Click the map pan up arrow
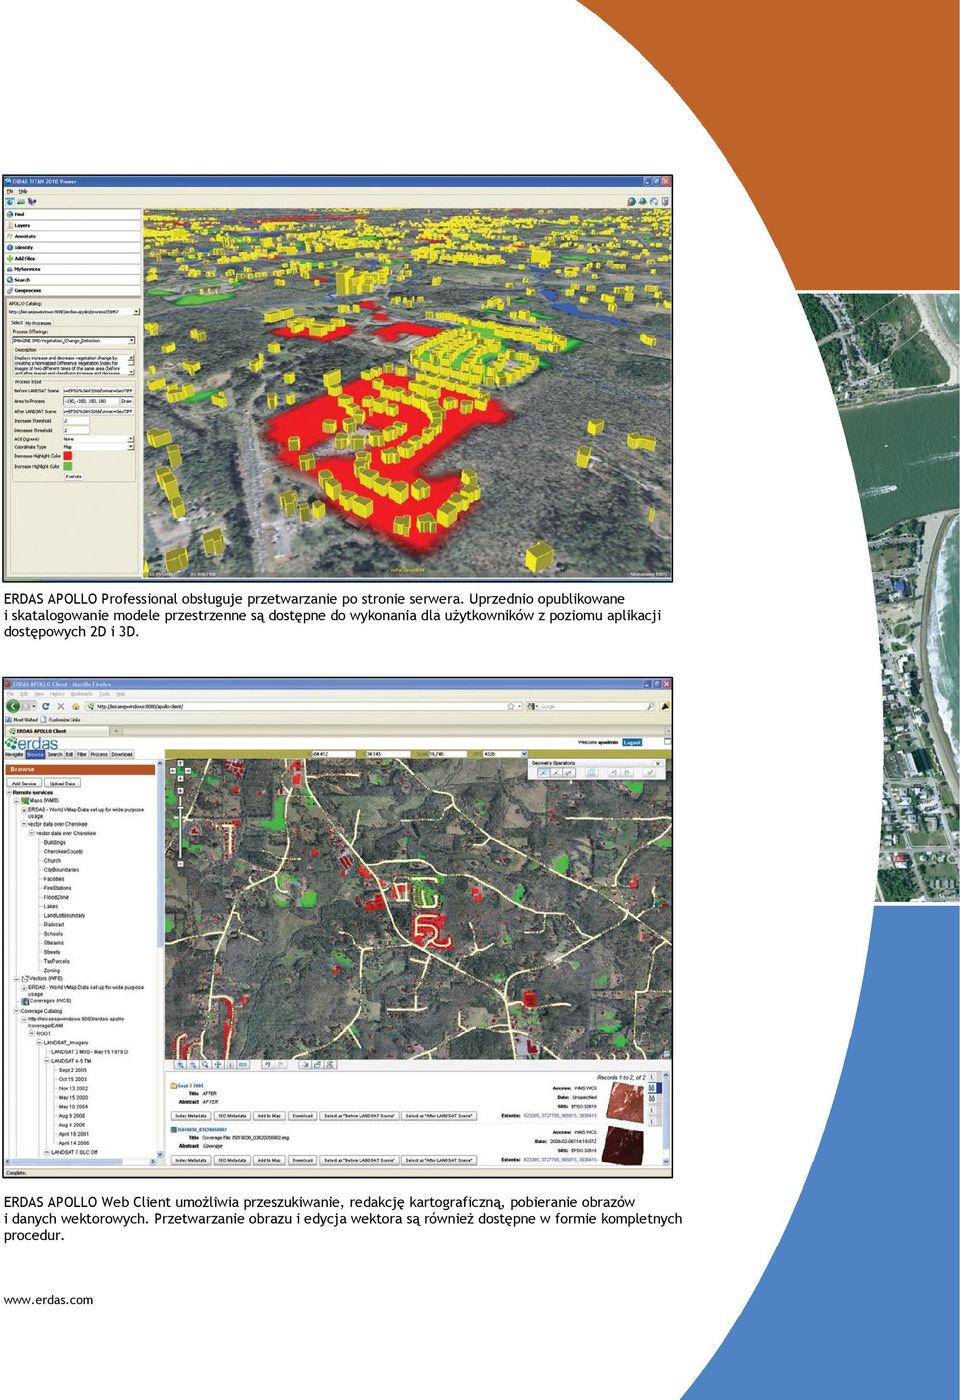The height and width of the screenshot is (1400, 960). pyautogui.click(x=180, y=764)
